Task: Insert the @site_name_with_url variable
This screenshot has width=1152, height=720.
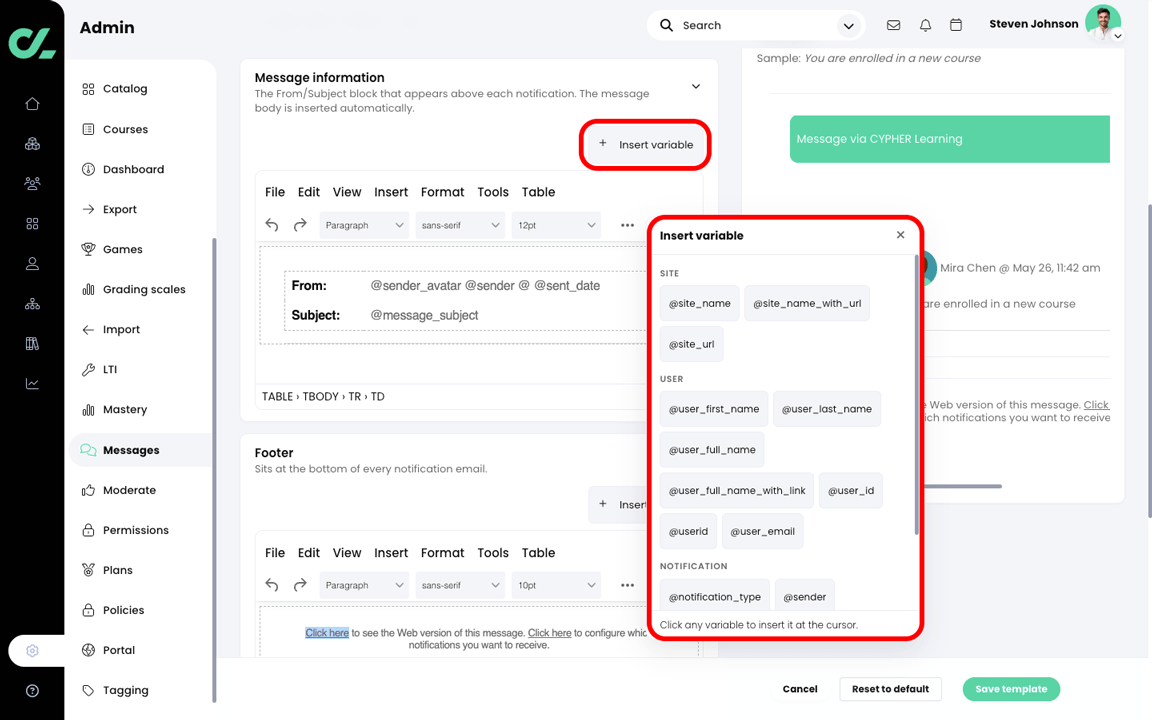Action: tap(807, 303)
